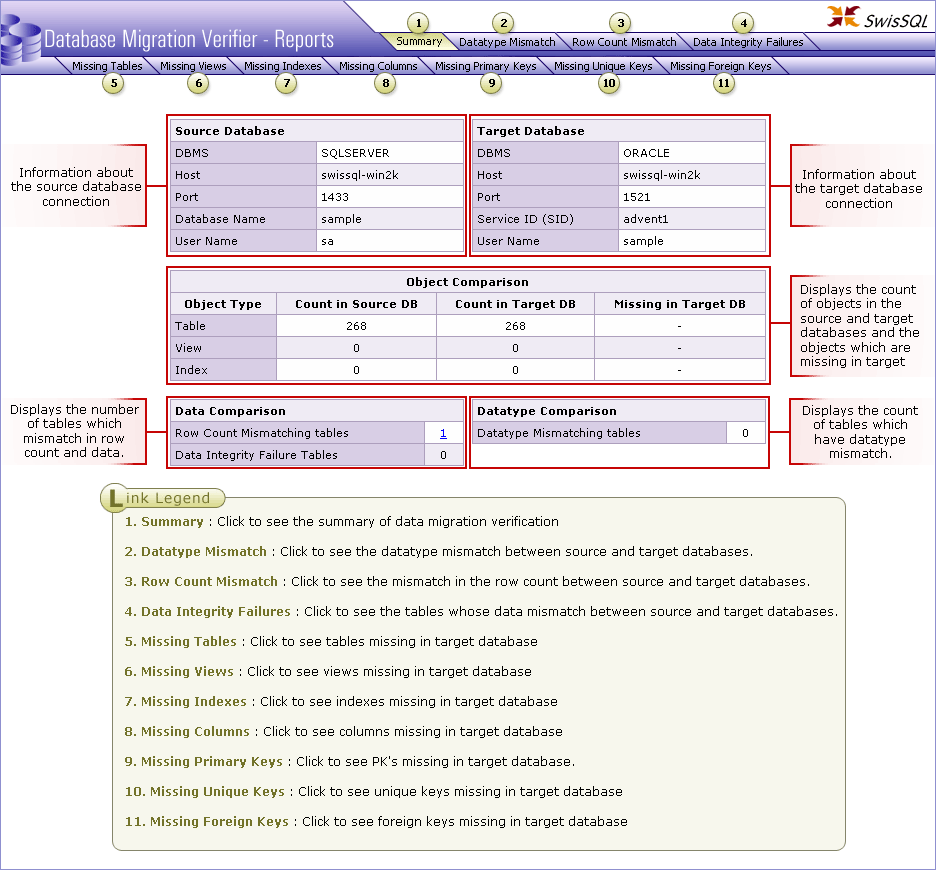
Task: View the Missing Unique Keys tab
Action: pyautogui.click(x=603, y=66)
